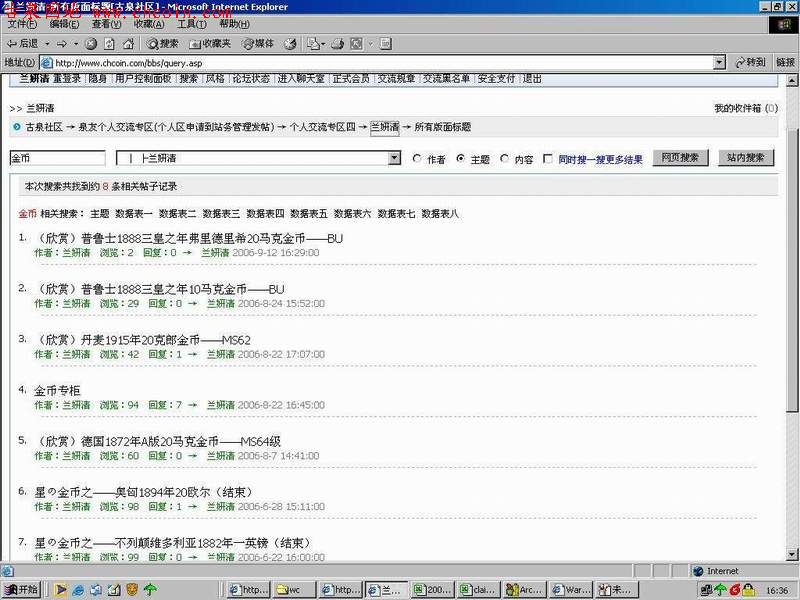Click in the 金币 search keyword field
Image resolution: width=800 pixels, height=600 pixels.
[57, 158]
